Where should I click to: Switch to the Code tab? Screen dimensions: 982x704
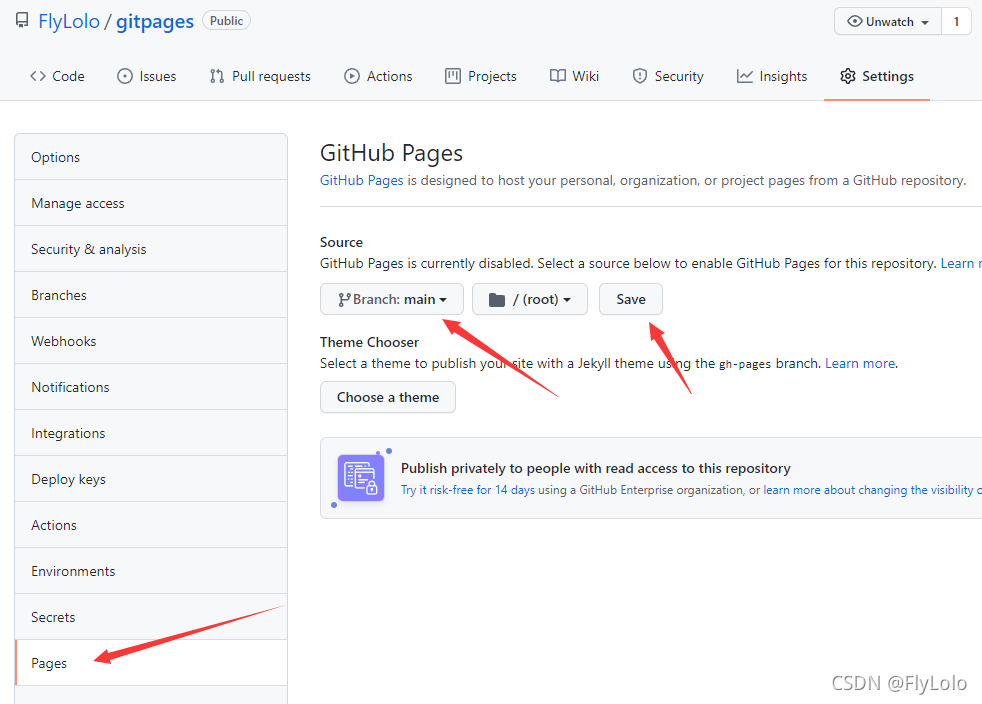pos(57,76)
